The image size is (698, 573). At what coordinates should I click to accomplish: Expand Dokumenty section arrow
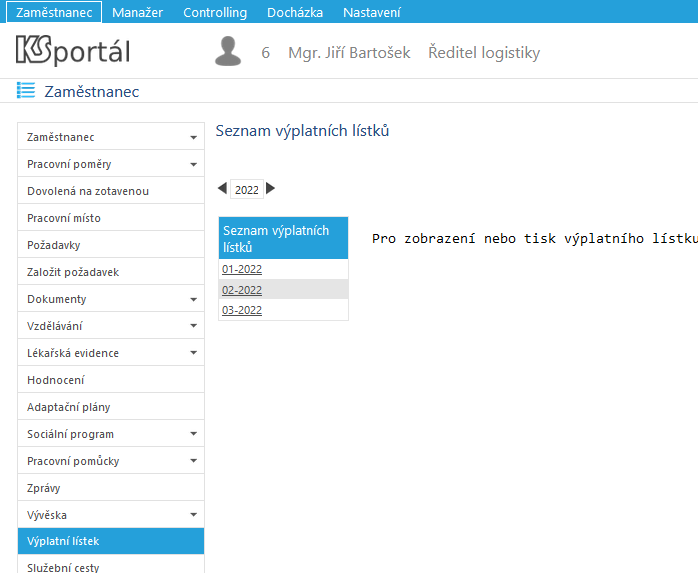click(x=193, y=300)
